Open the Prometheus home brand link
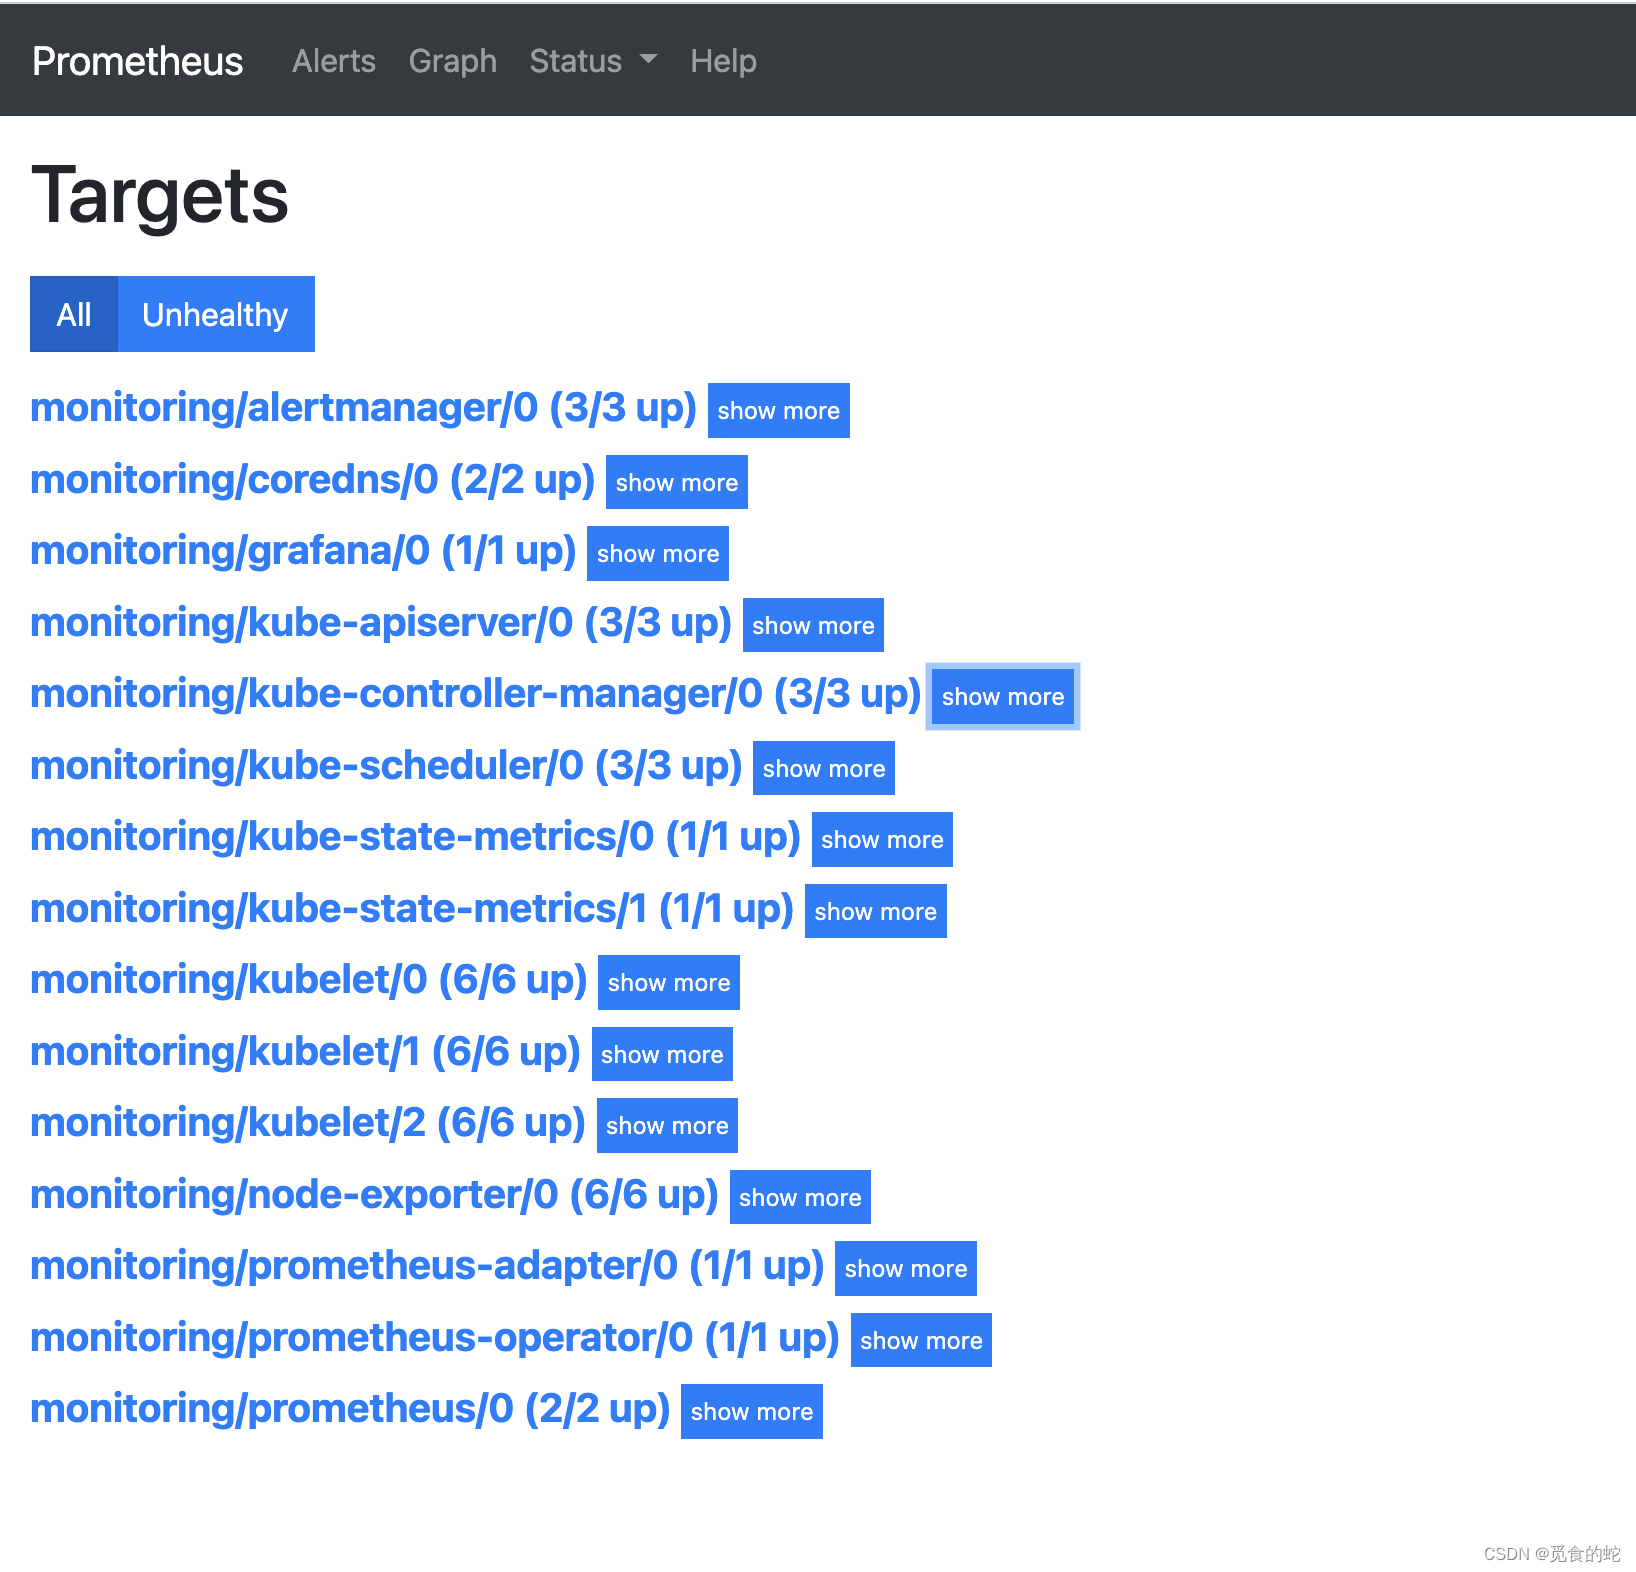 137,61
